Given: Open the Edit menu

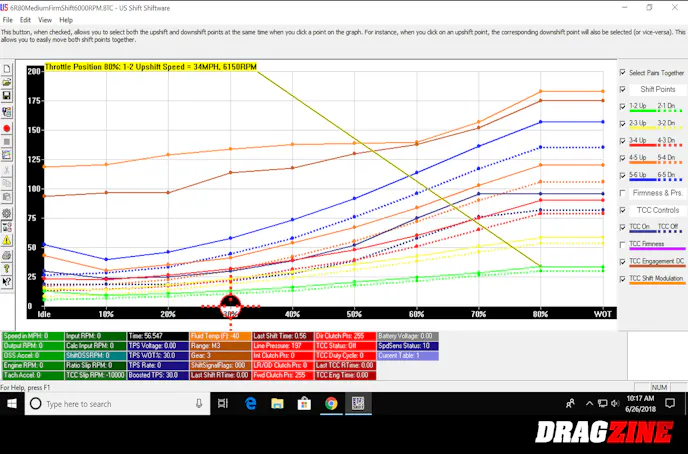Looking at the screenshot, I should pyautogui.click(x=25, y=19).
